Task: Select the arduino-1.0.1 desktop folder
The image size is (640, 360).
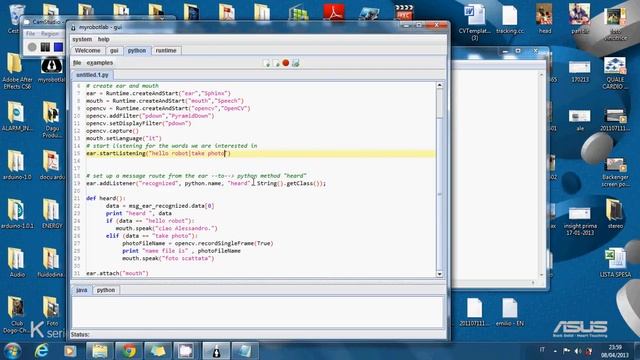Action: point(17,214)
